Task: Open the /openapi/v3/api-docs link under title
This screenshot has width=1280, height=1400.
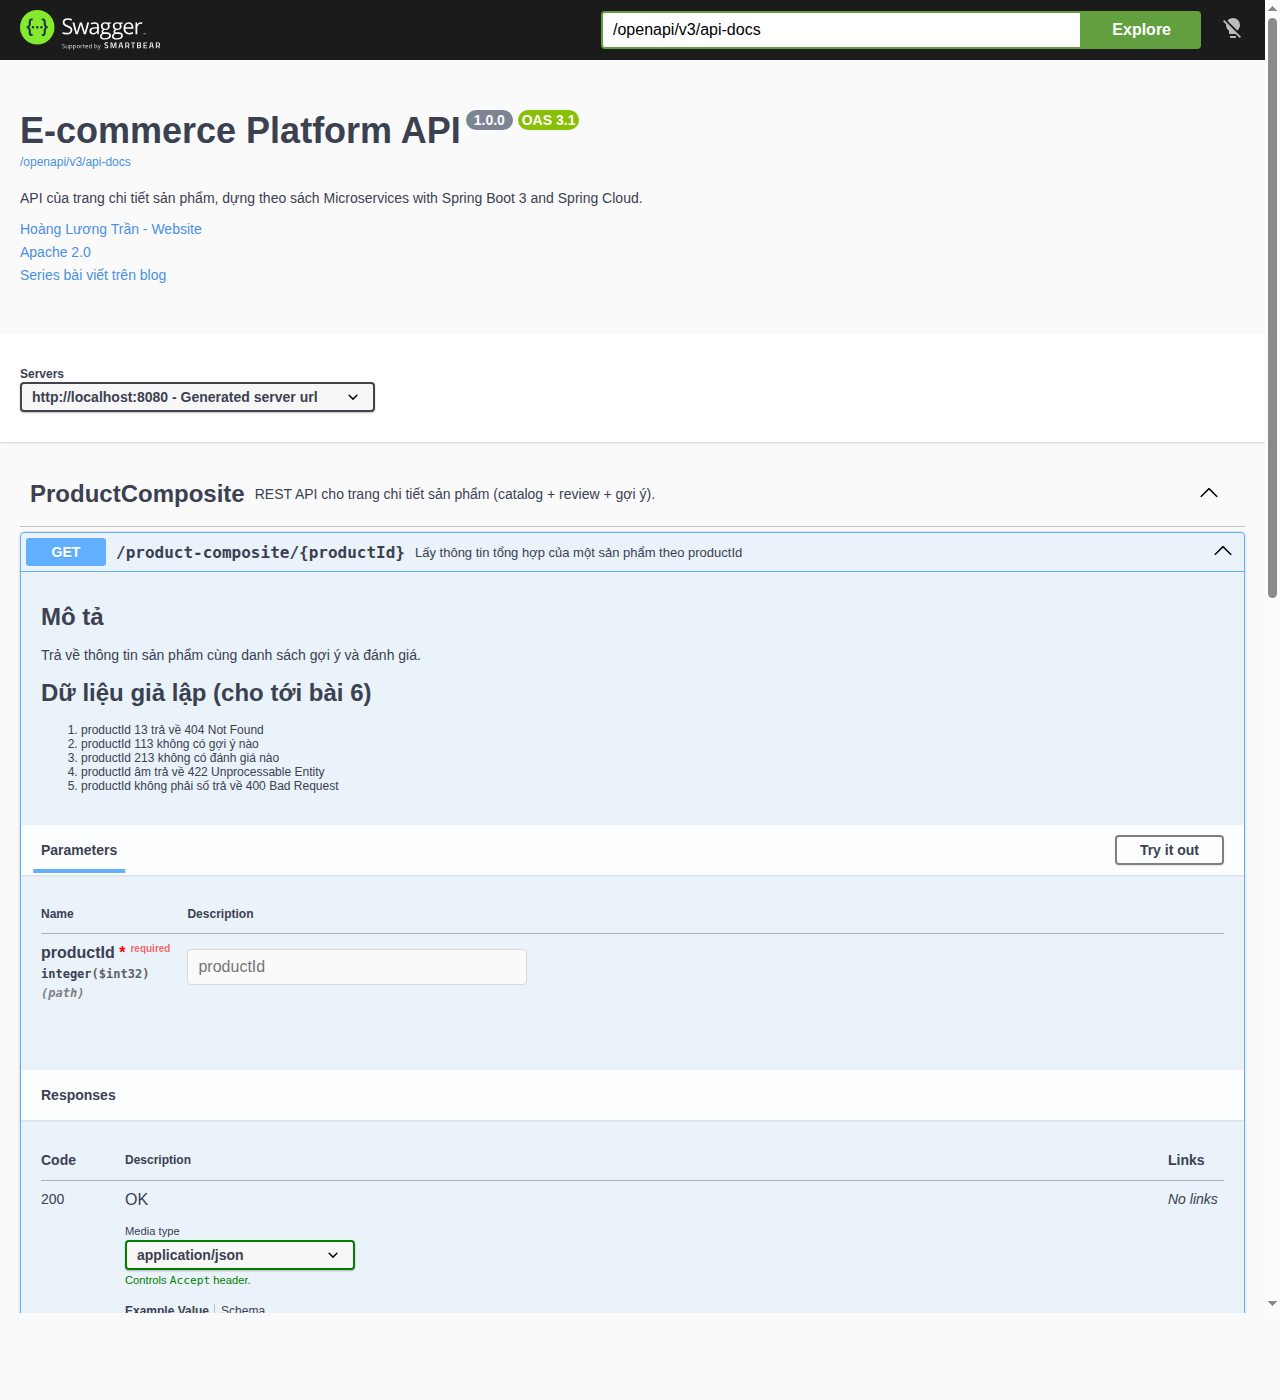Action: 75,162
